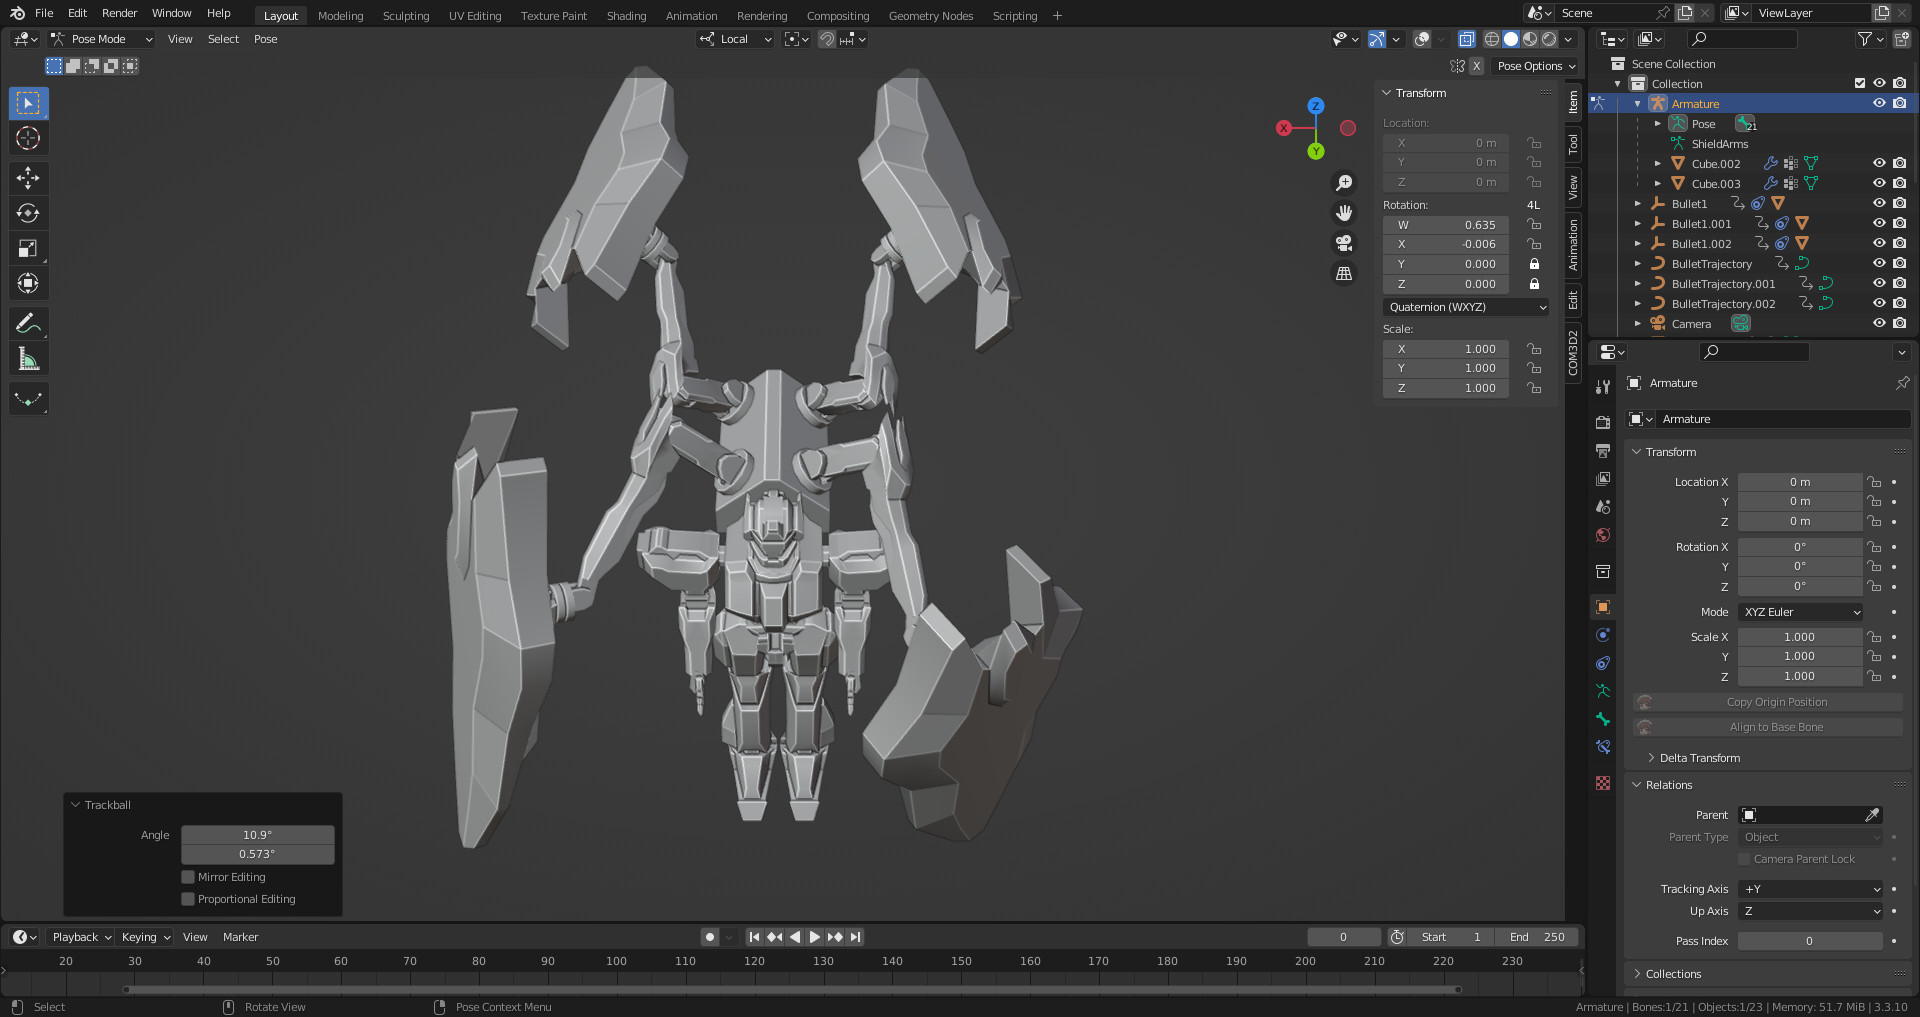Viewport: 1920px width, 1017px height.
Task: Open the Tool properties tab icon
Action: tap(1603, 387)
